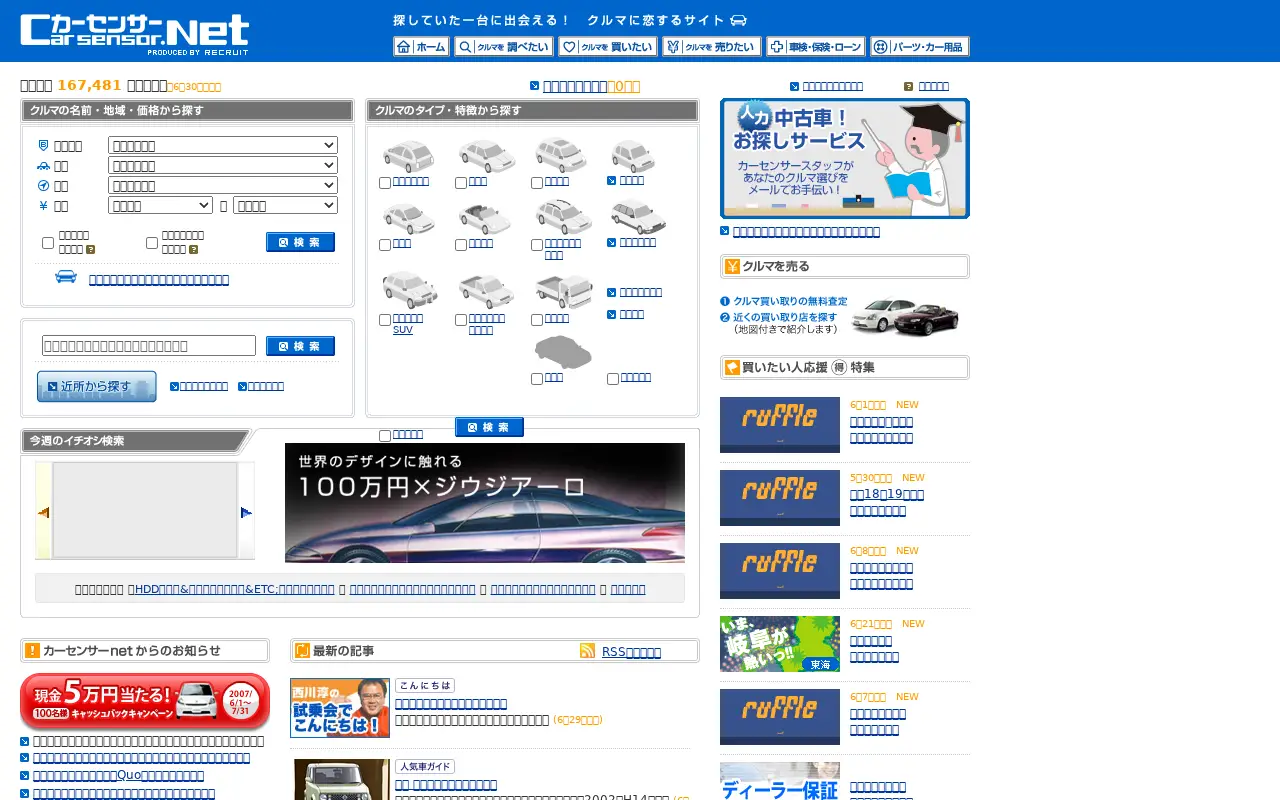The width and height of the screenshot is (1280, 800).
Task: Click 検索 below the car type grid
Action: point(489,427)
